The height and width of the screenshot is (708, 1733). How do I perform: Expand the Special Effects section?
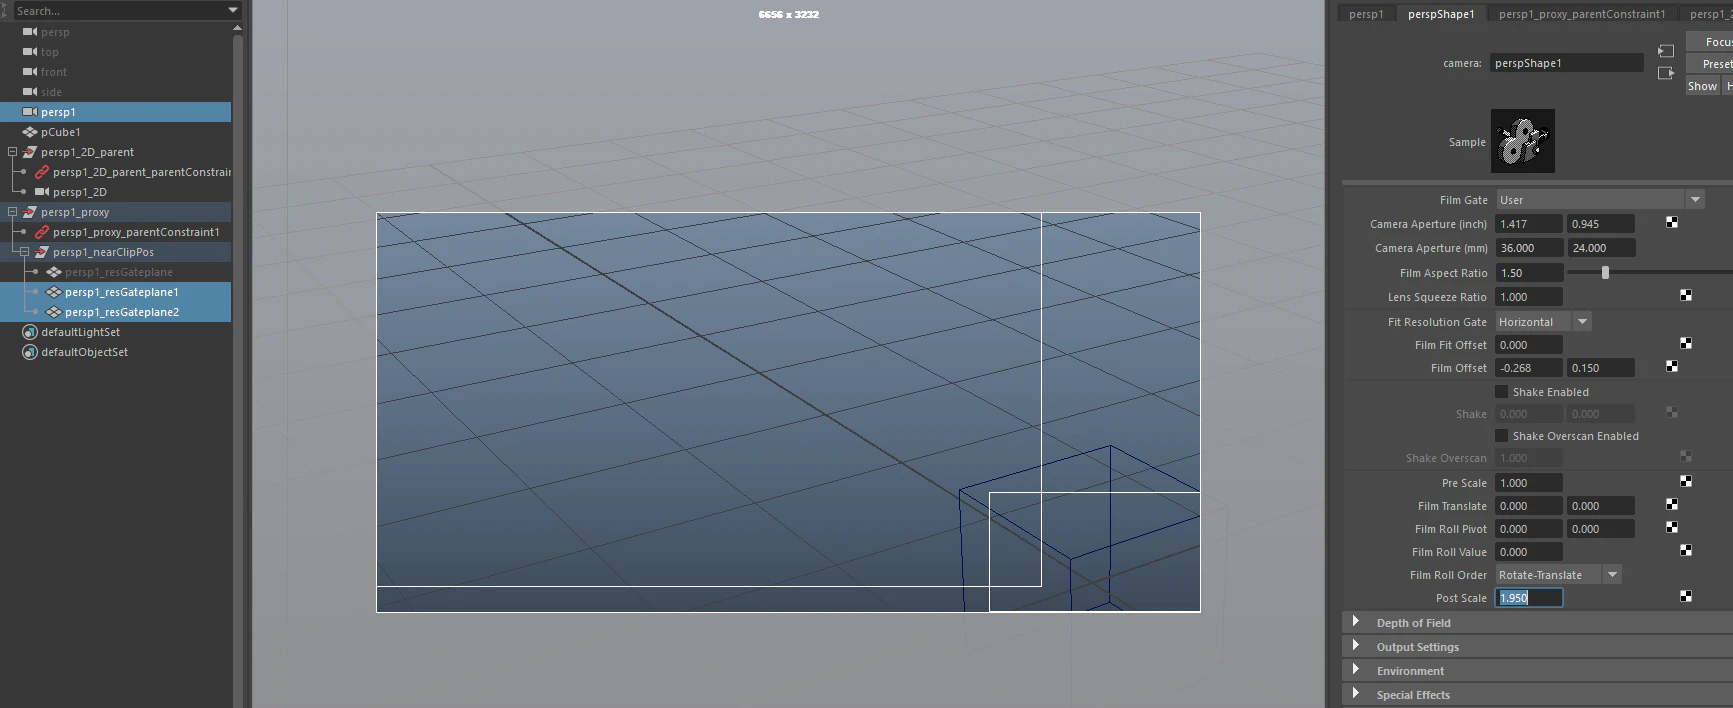click(1356, 693)
